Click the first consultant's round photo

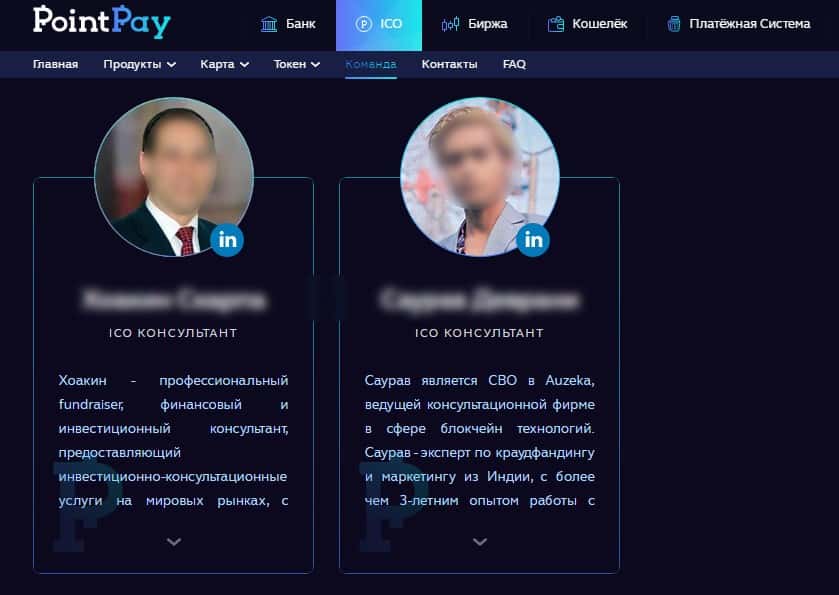click(x=174, y=177)
